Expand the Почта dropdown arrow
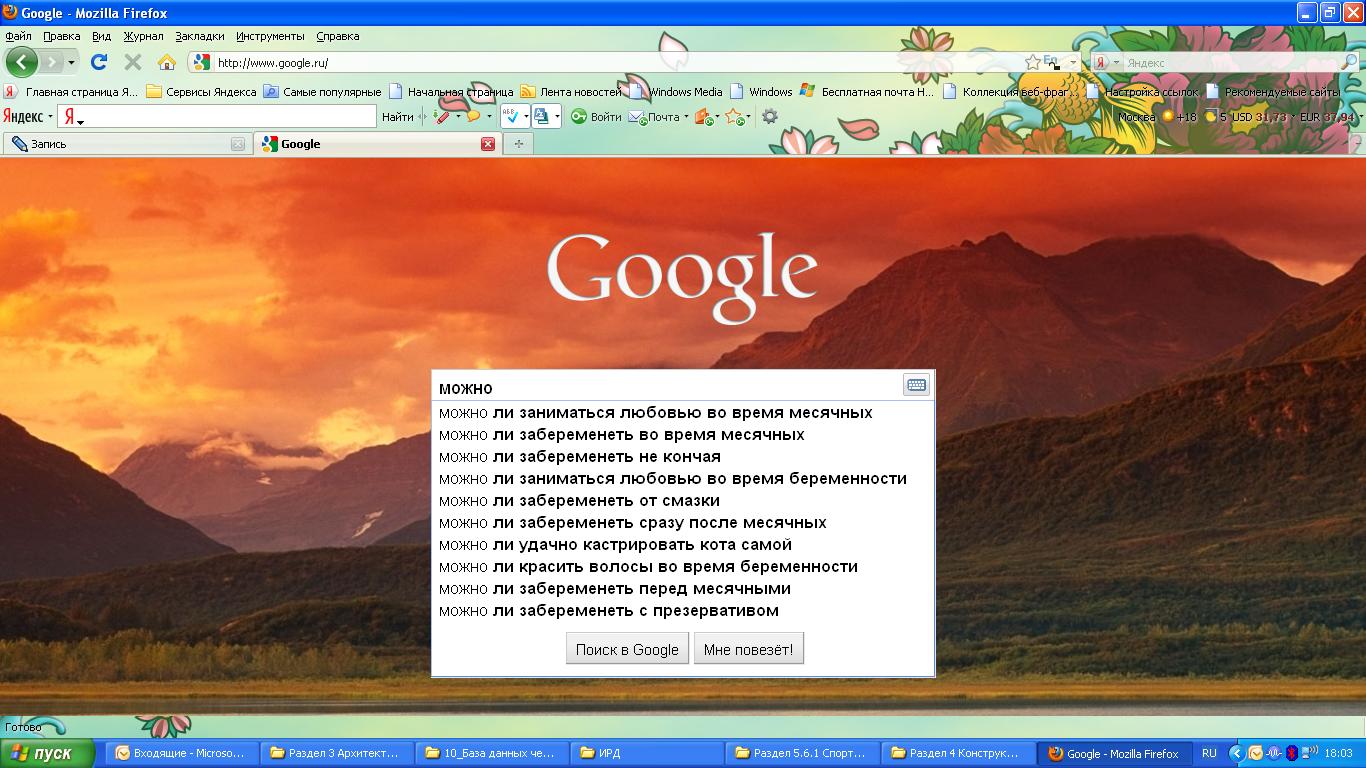 click(x=686, y=117)
